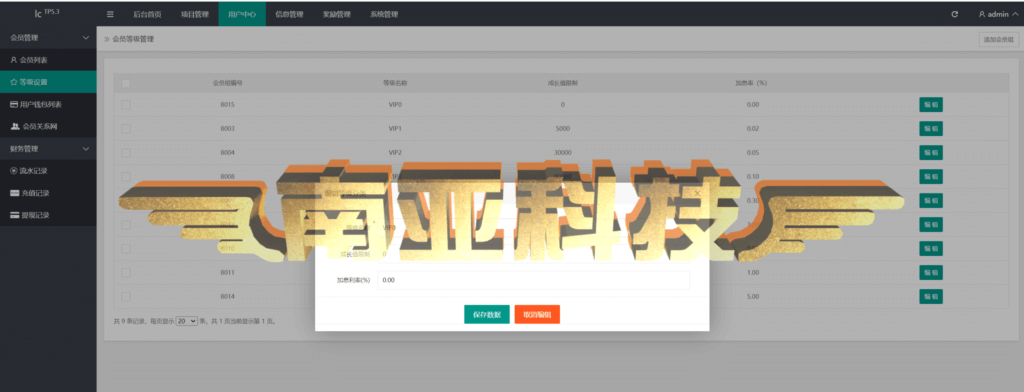Click the VIP1 level name cell
1024x392 pixels.
pos(394,129)
